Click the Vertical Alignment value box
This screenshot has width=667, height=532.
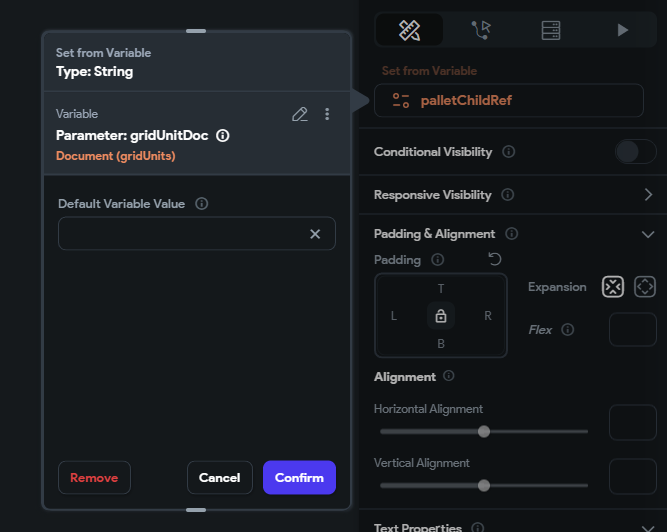click(633, 476)
